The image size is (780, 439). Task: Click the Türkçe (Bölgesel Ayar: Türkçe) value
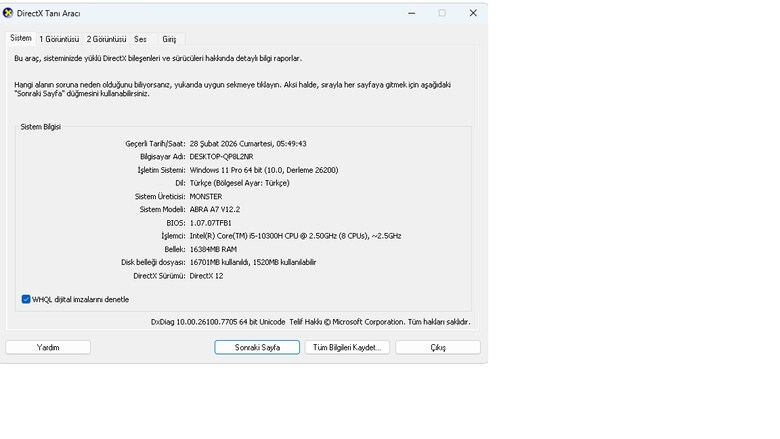tap(239, 183)
